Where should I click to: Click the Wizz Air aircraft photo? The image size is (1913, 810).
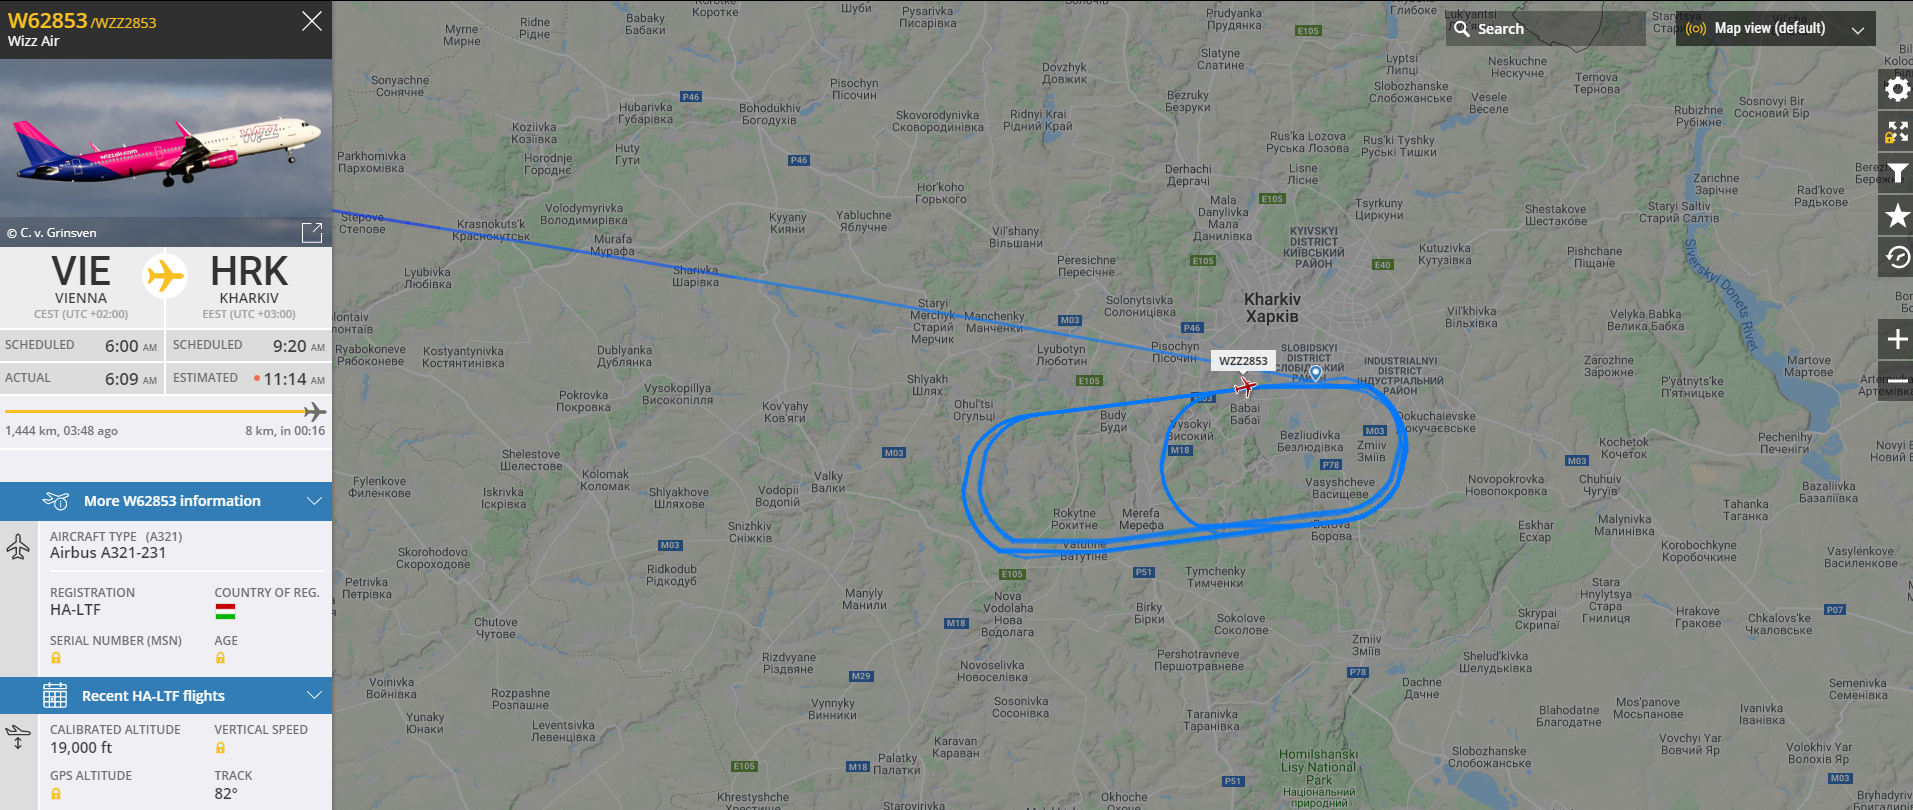(166, 152)
